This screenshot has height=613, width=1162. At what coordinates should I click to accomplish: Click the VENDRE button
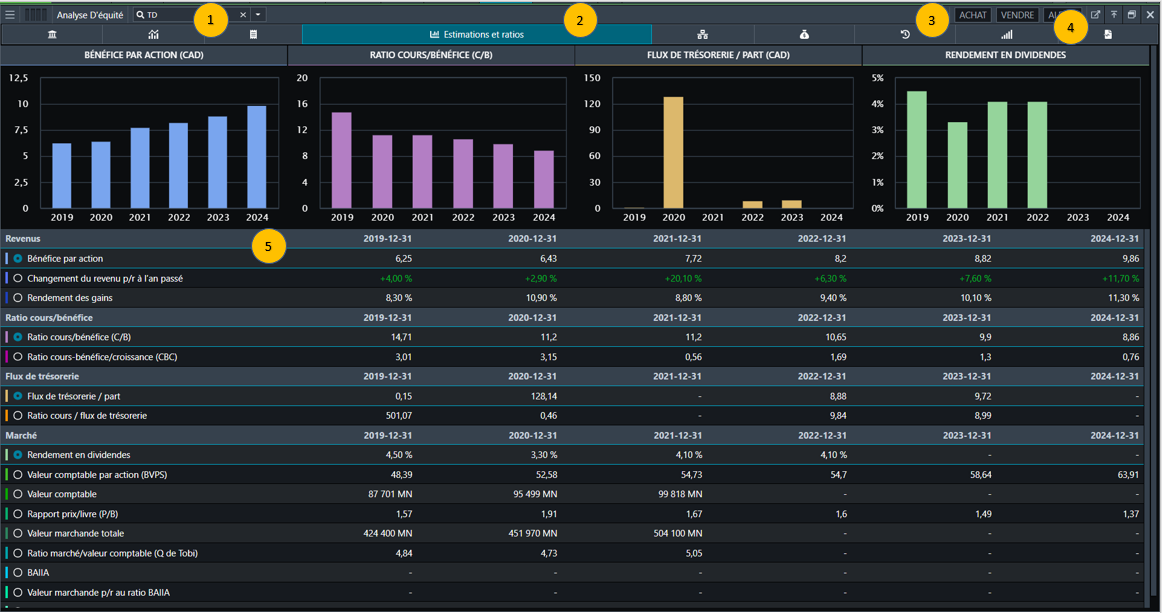point(1018,15)
